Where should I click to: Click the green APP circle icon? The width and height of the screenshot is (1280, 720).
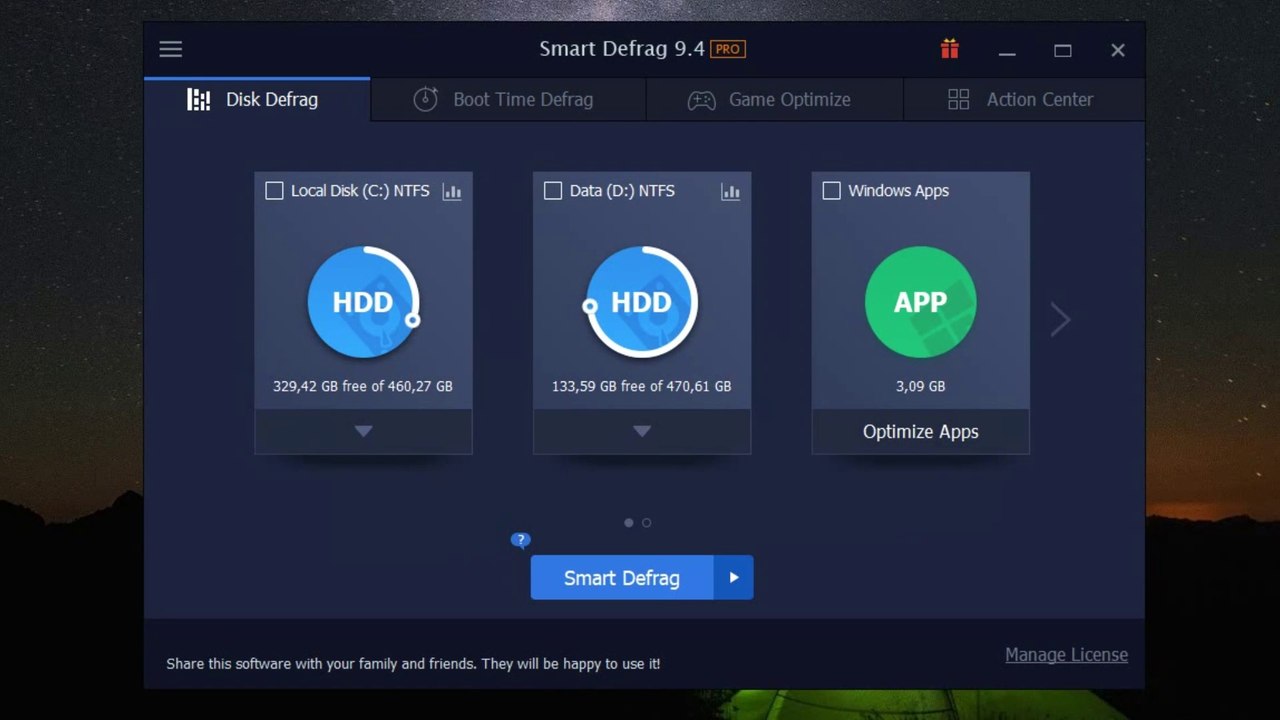920,302
